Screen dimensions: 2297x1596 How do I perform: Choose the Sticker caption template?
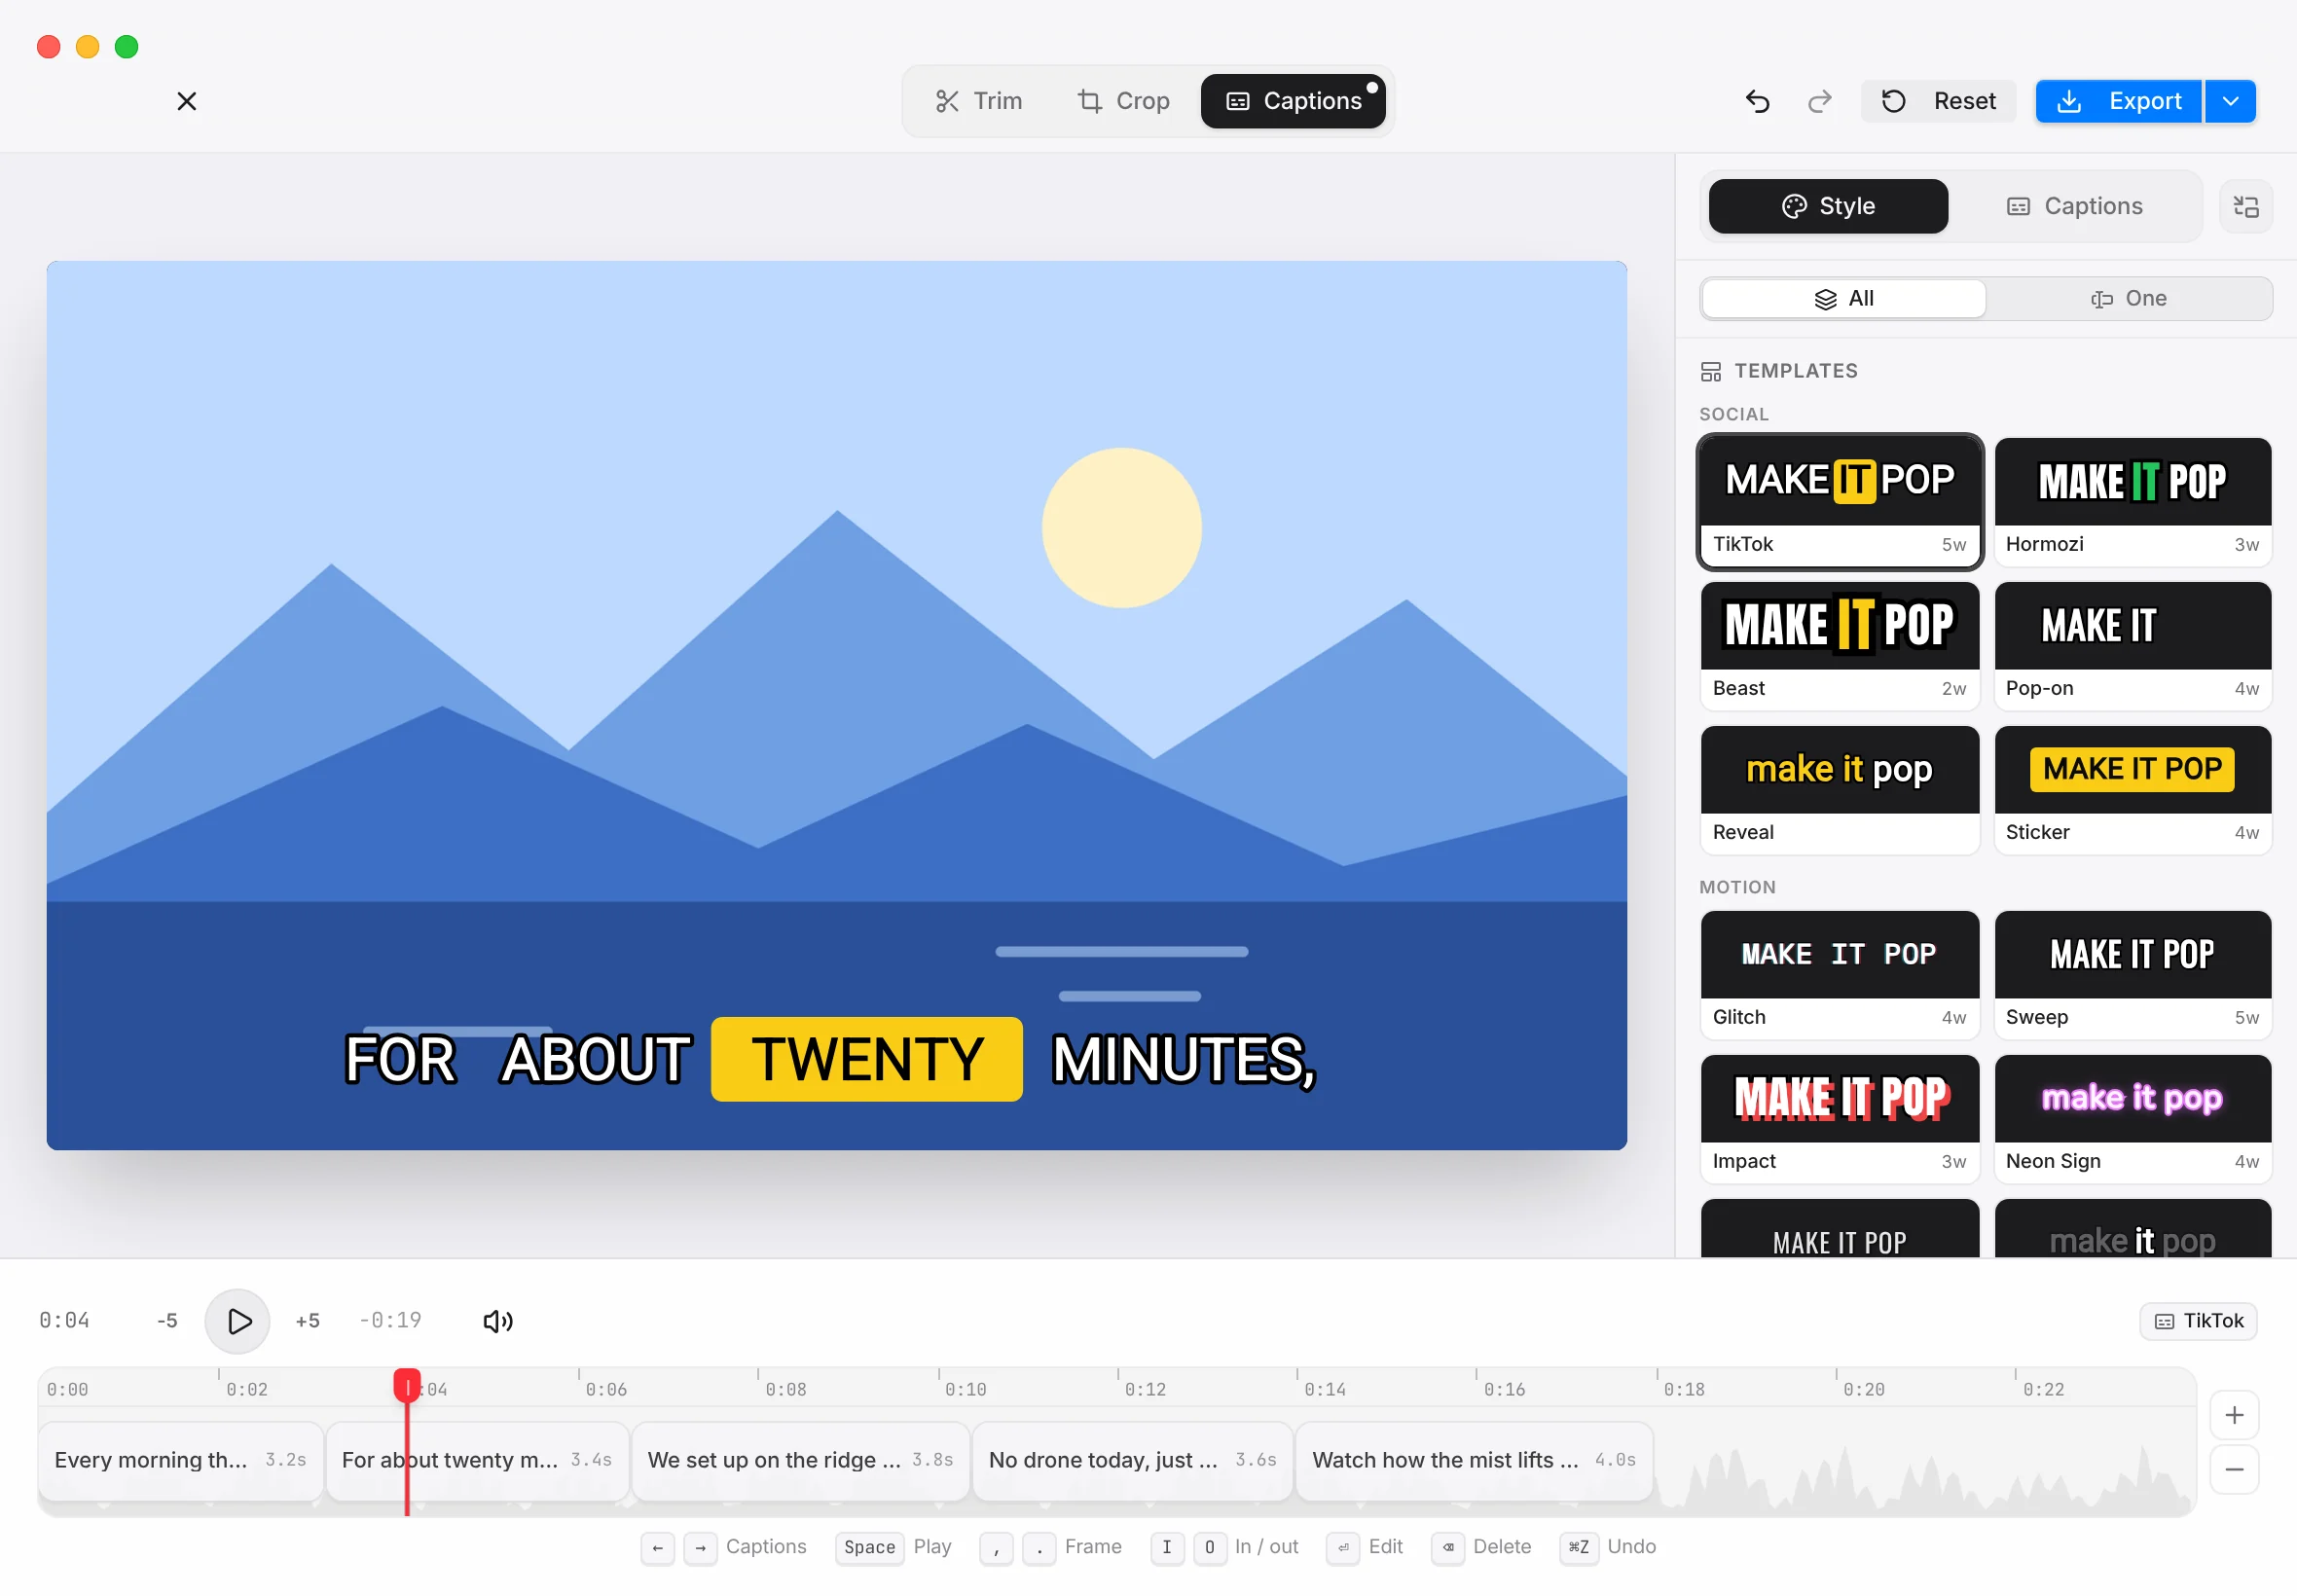tap(2132, 790)
